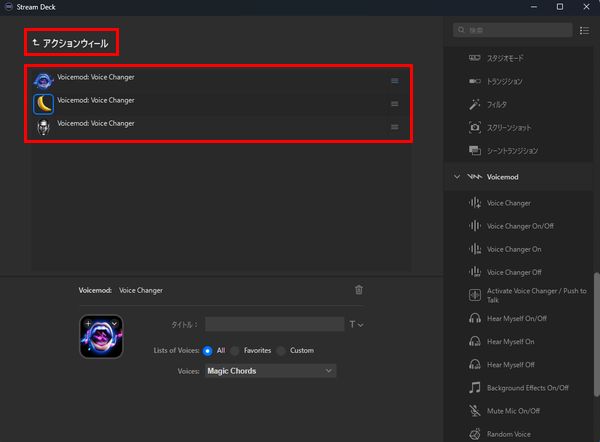This screenshot has height=442, width=600.
Task: Choose the シーントランジション action icon
Action: (474, 150)
